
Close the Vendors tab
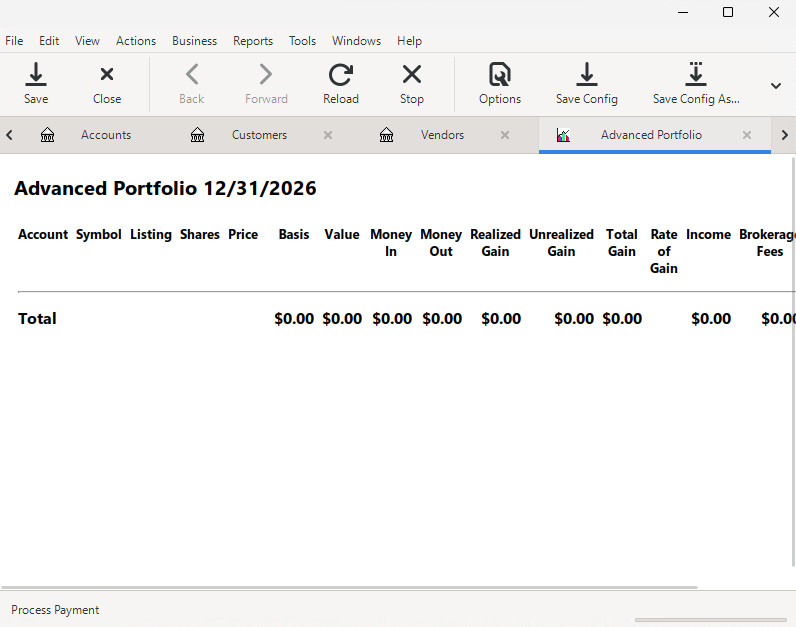[x=505, y=135]
